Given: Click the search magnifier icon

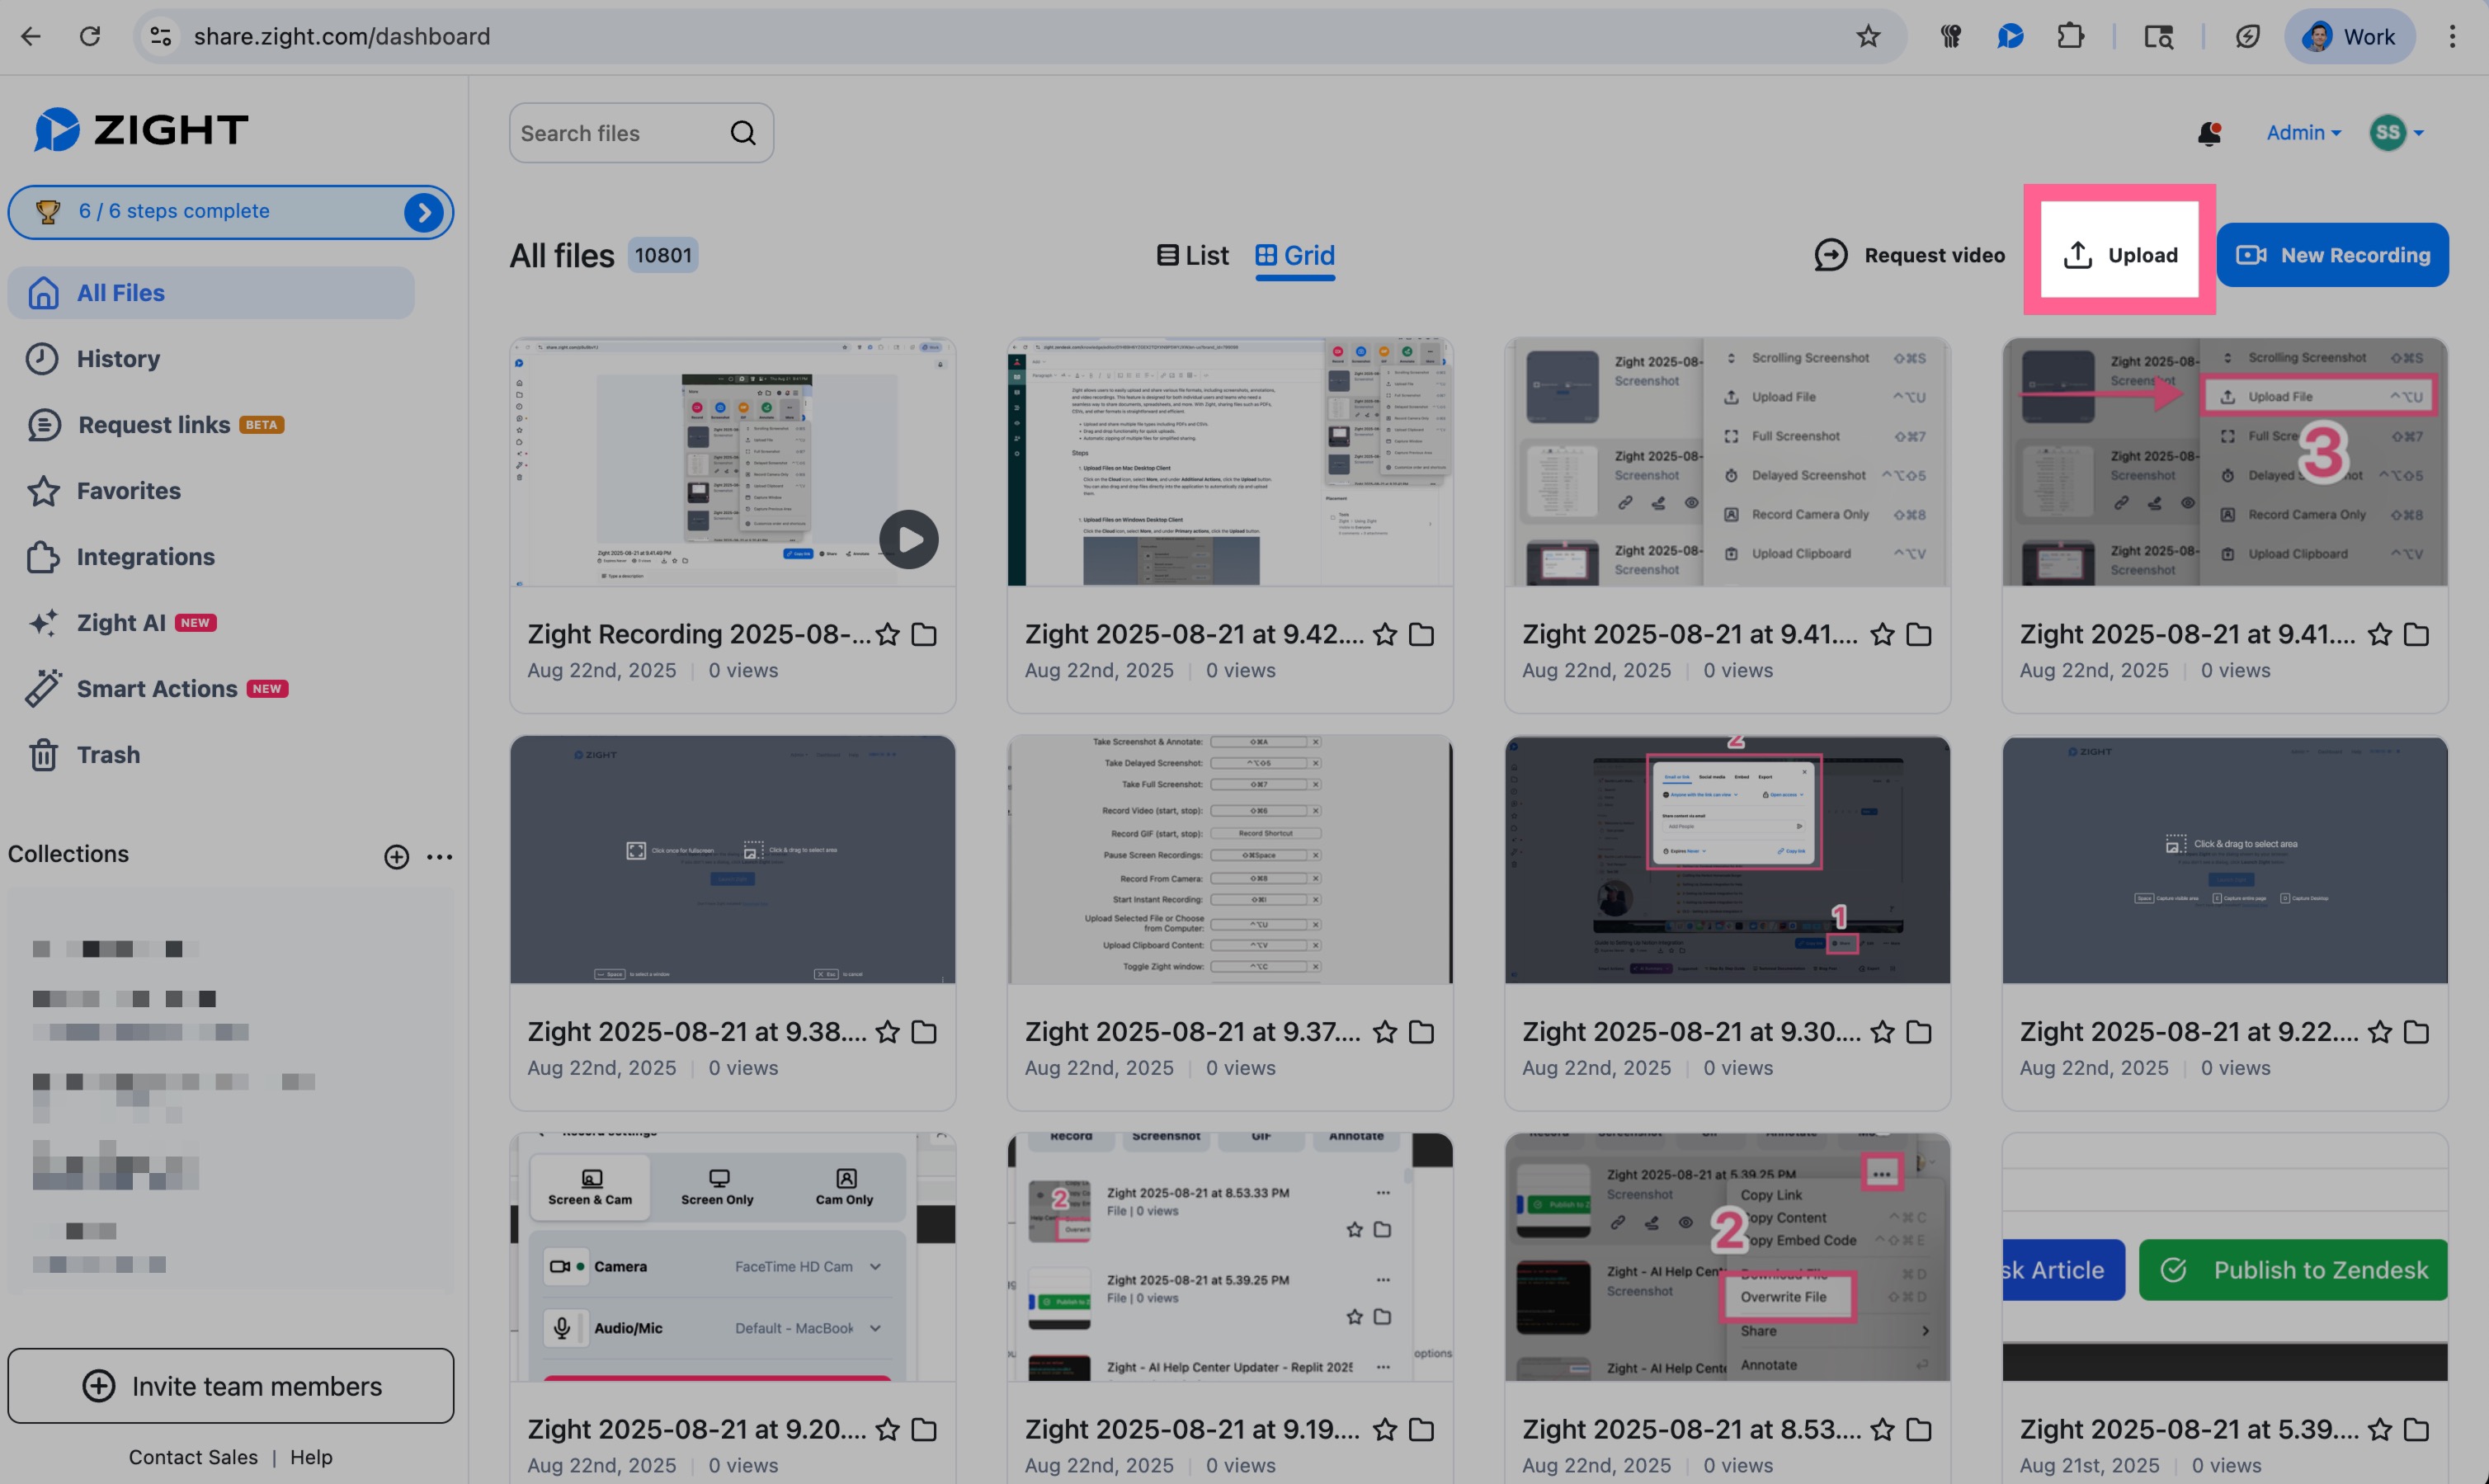Looking at the screenshot, I should [743, 133].
